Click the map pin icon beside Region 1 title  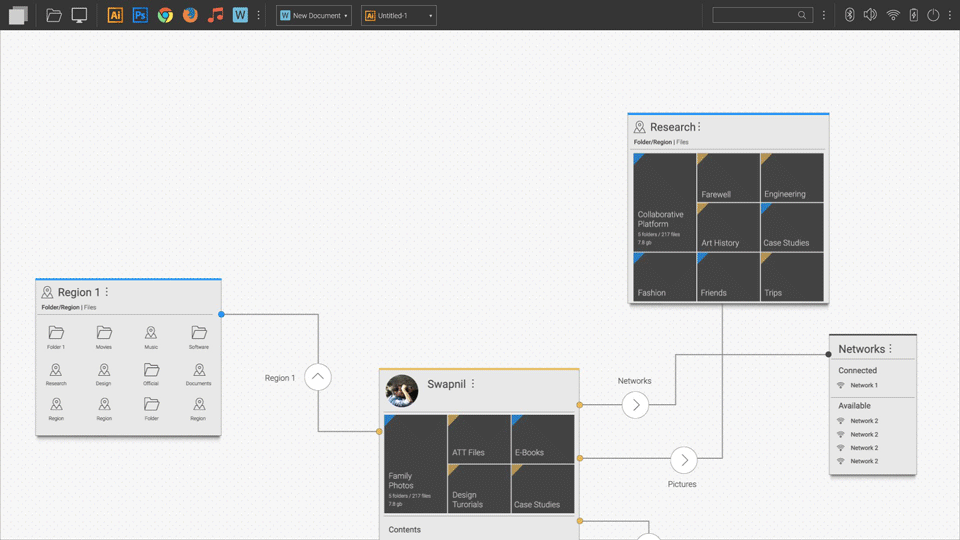[47, 292]
